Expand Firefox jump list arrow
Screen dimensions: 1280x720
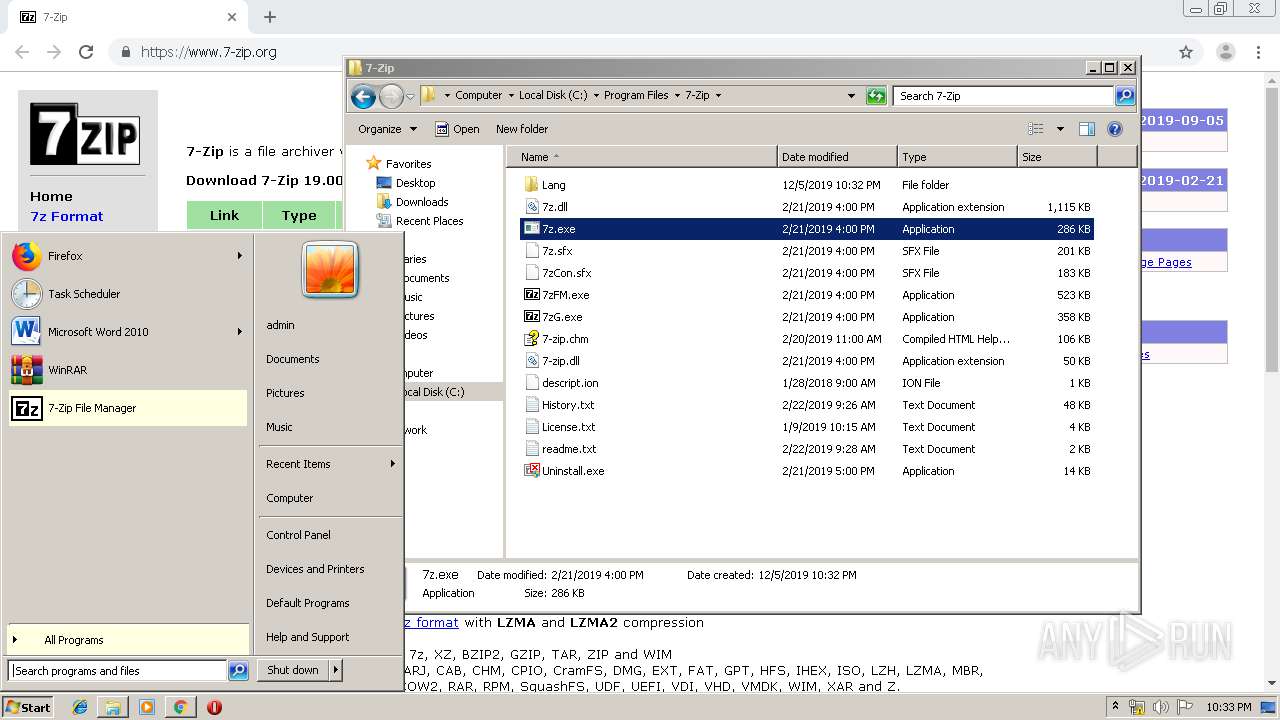[x=239, y=256]
